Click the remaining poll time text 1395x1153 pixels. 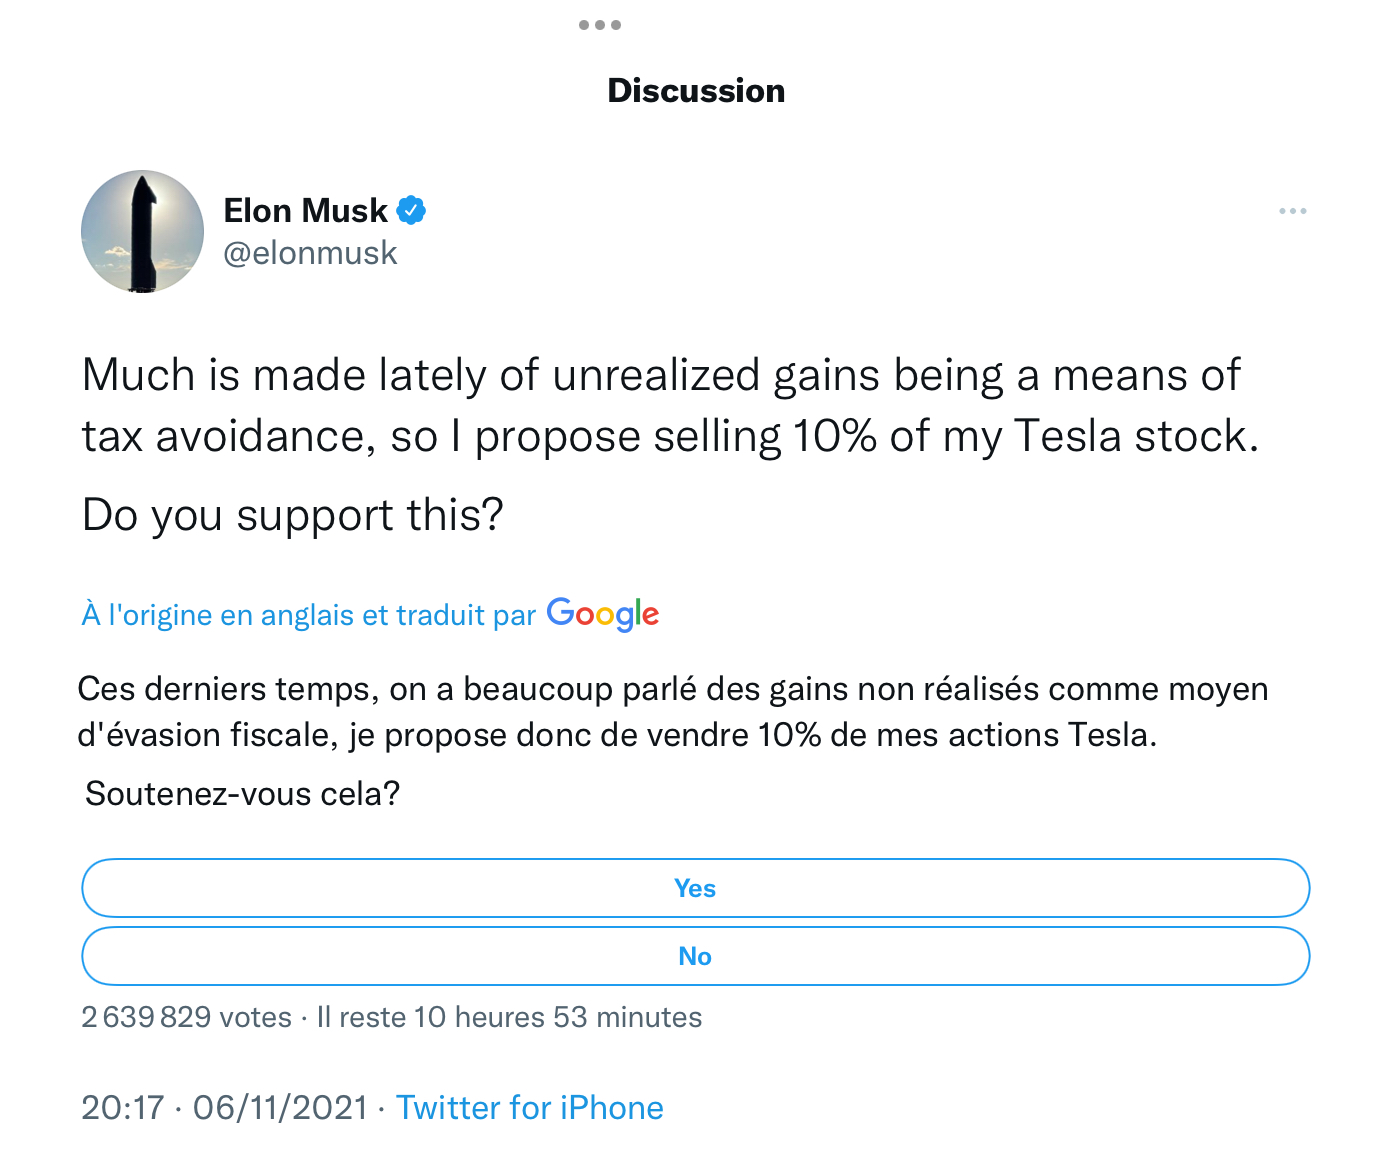tap(509, 1018)
